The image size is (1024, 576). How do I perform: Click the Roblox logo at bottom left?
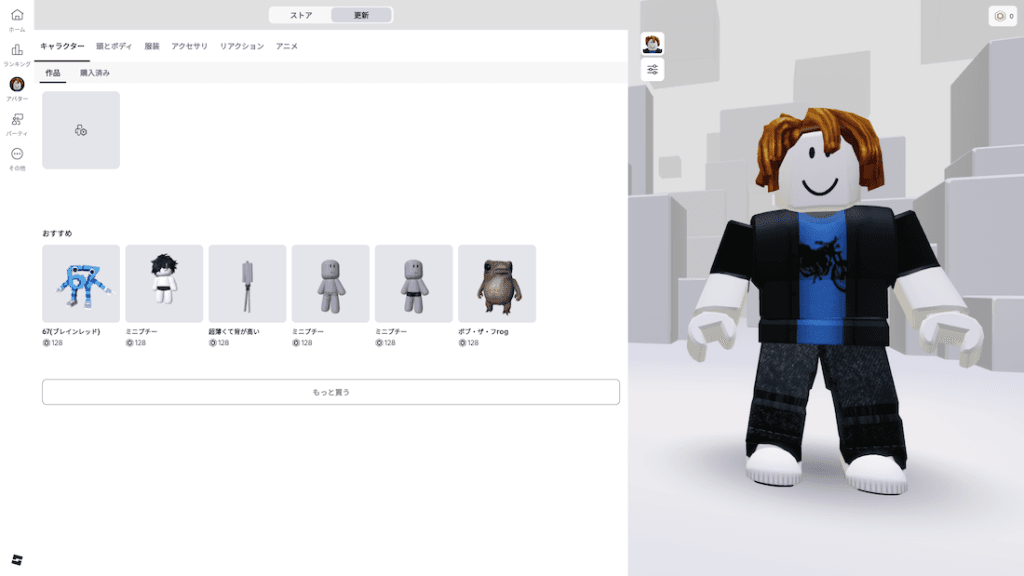17,560
